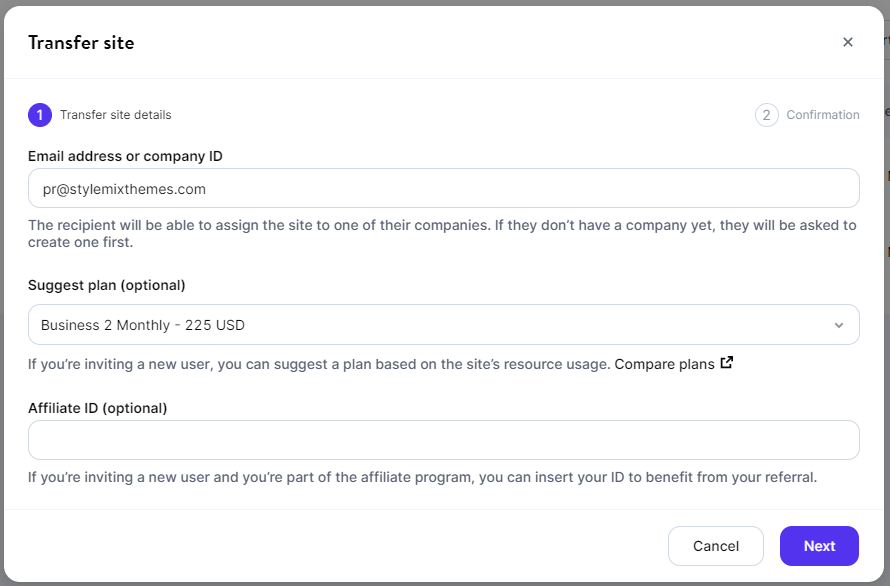The width and height of the screenshot is (890, 586).
Task: Open the Suggest plan dropdown showing Business 2 Monthly
Action: tap(444, 325)
